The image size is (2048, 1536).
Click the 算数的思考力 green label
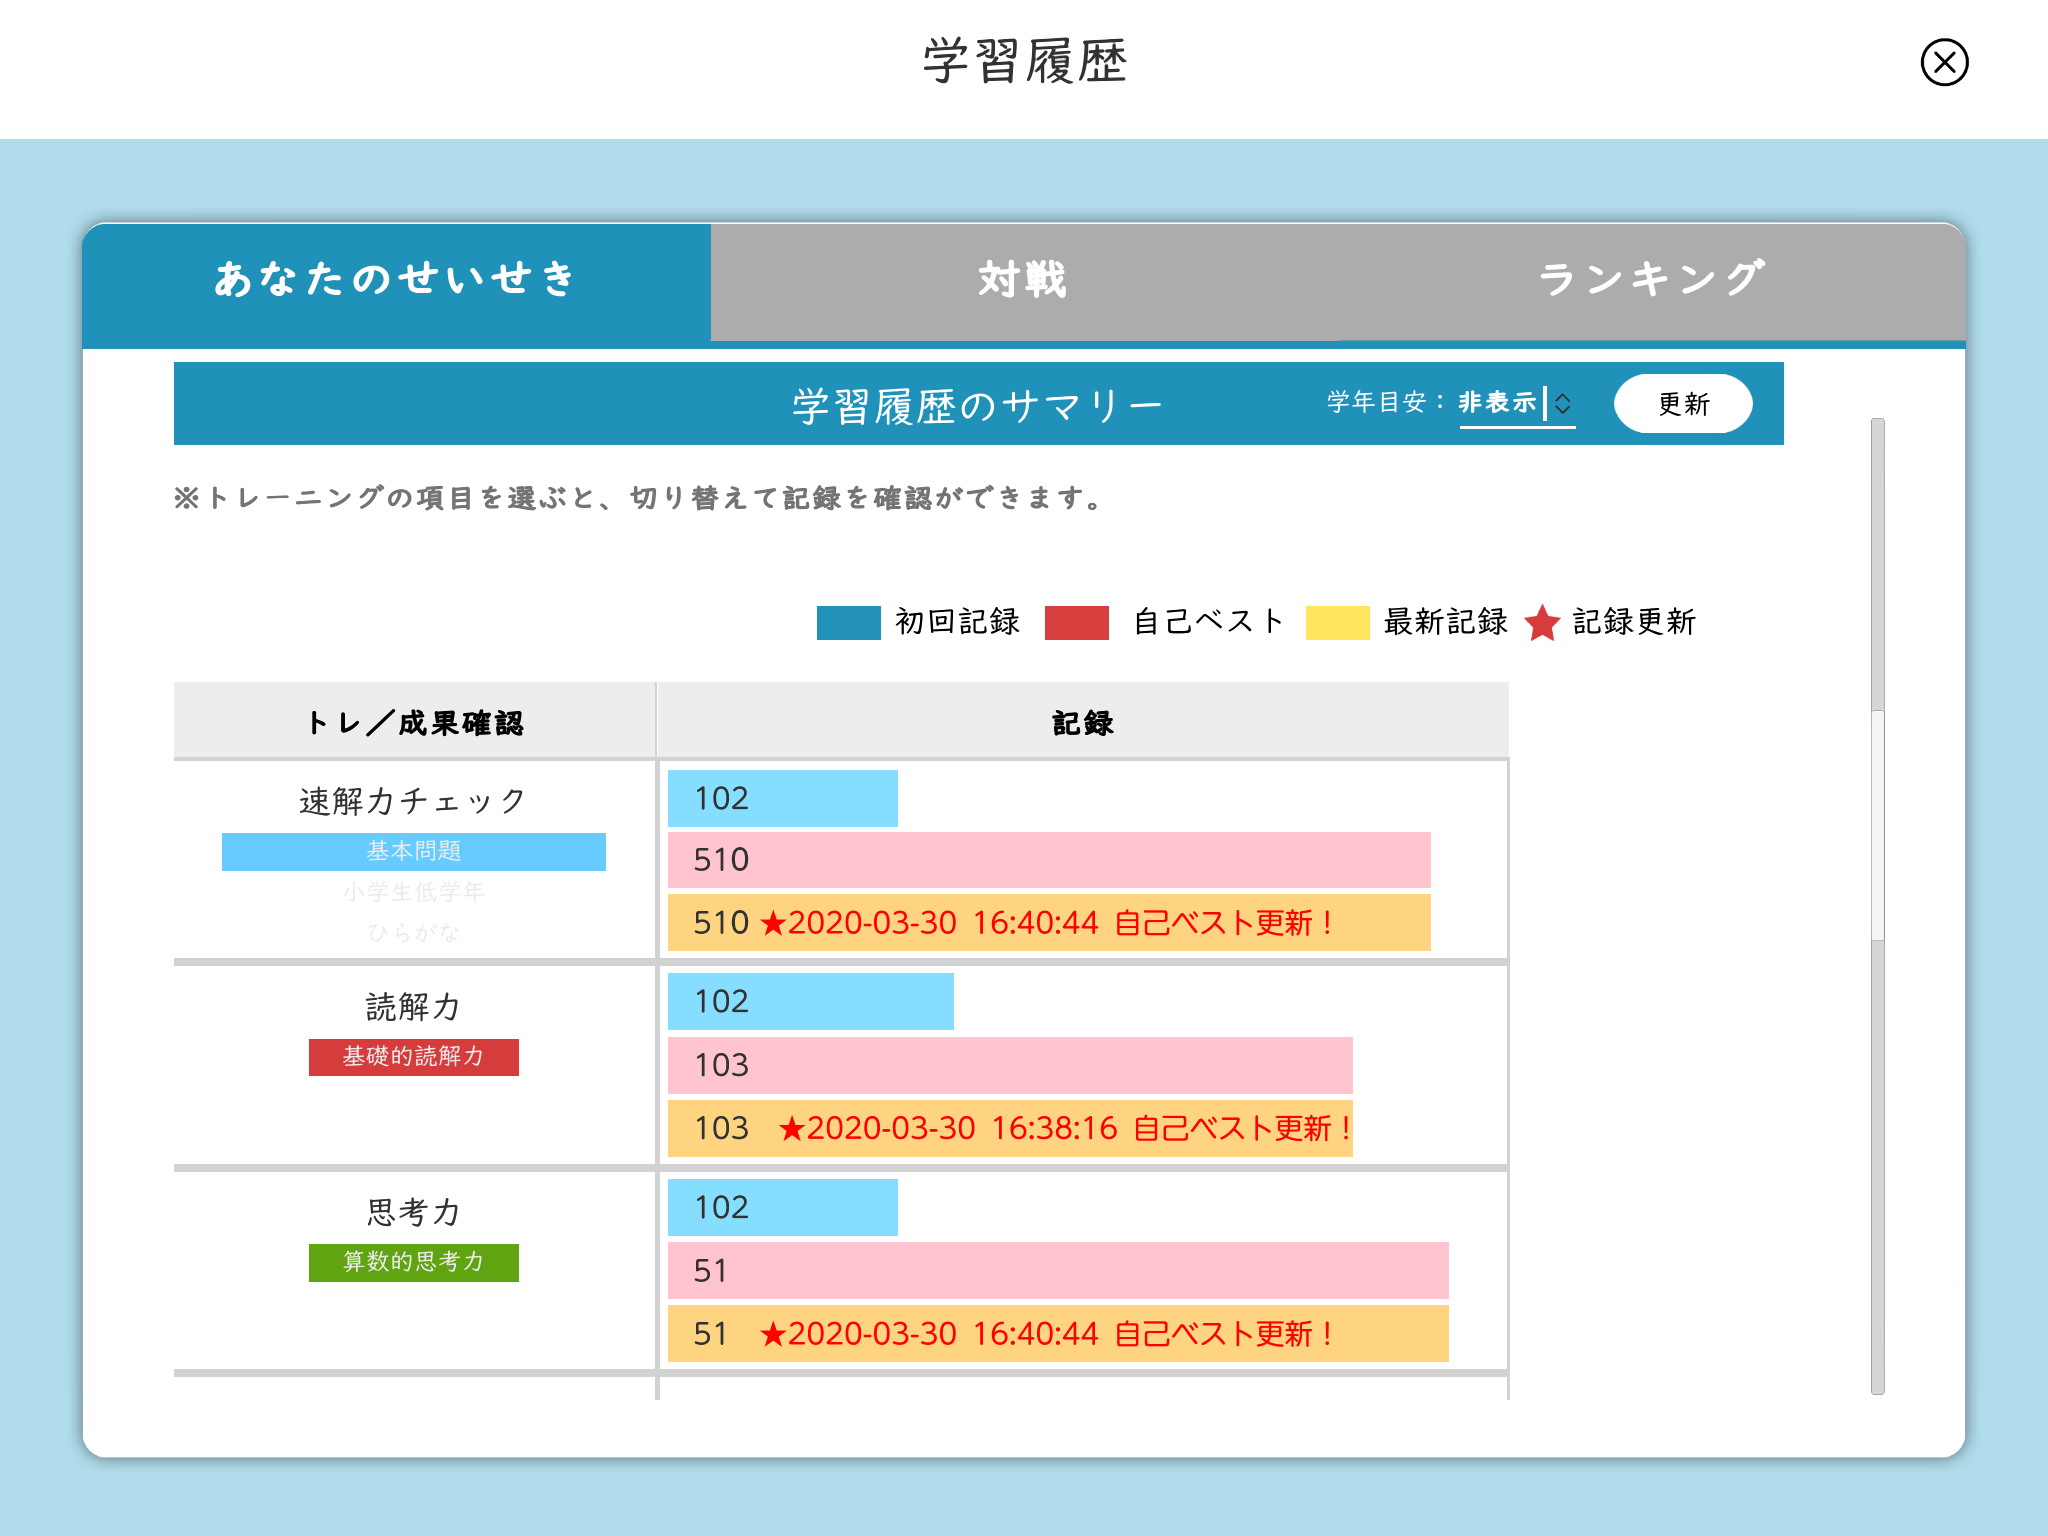click(414, 1263)
